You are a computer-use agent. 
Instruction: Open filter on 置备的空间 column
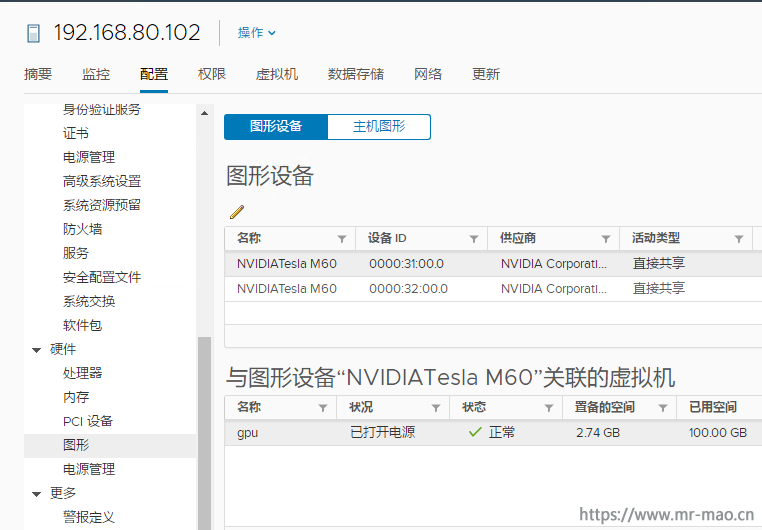tap(662, 408)
